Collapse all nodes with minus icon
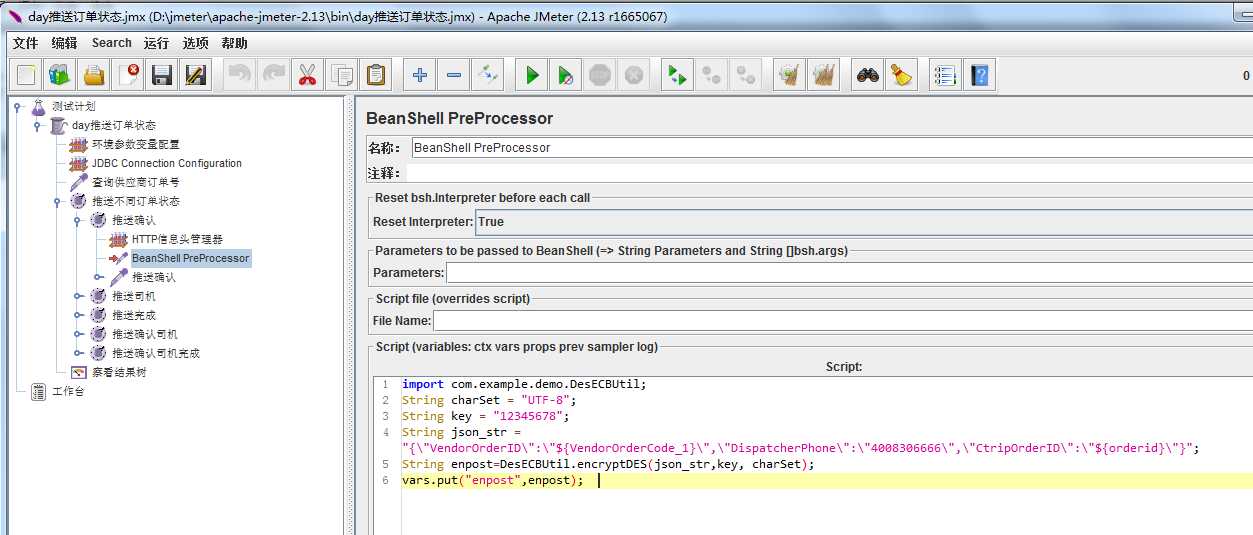The height and width of the screenshot is (535, 1253). point(454,75)
